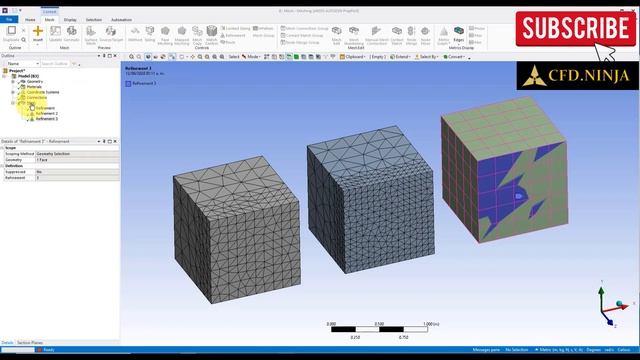Switch to the Section Planes tab
This screenshot has height=360, width=640.
[x=30, y=342]
